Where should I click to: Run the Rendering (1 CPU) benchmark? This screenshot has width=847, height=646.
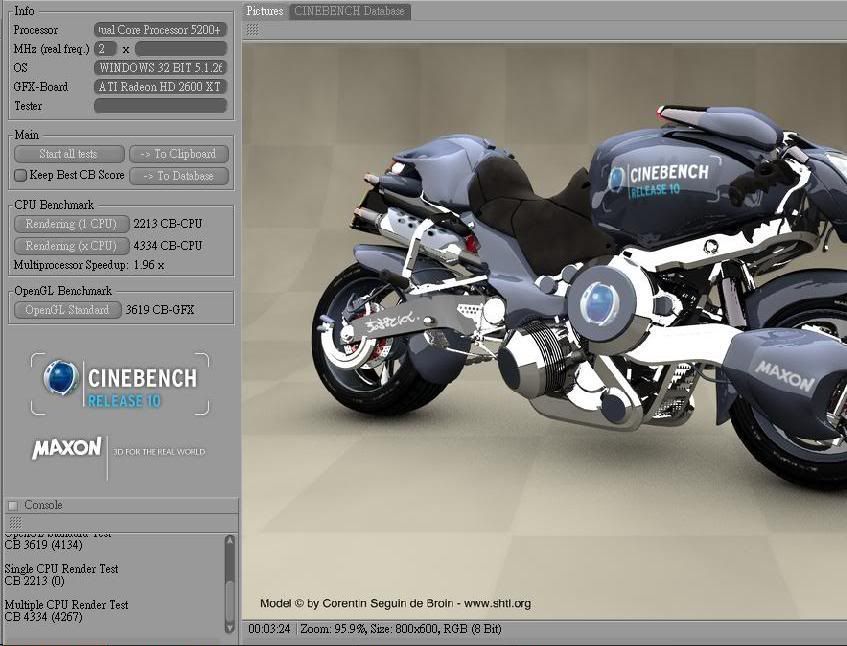tap(71, 224)
